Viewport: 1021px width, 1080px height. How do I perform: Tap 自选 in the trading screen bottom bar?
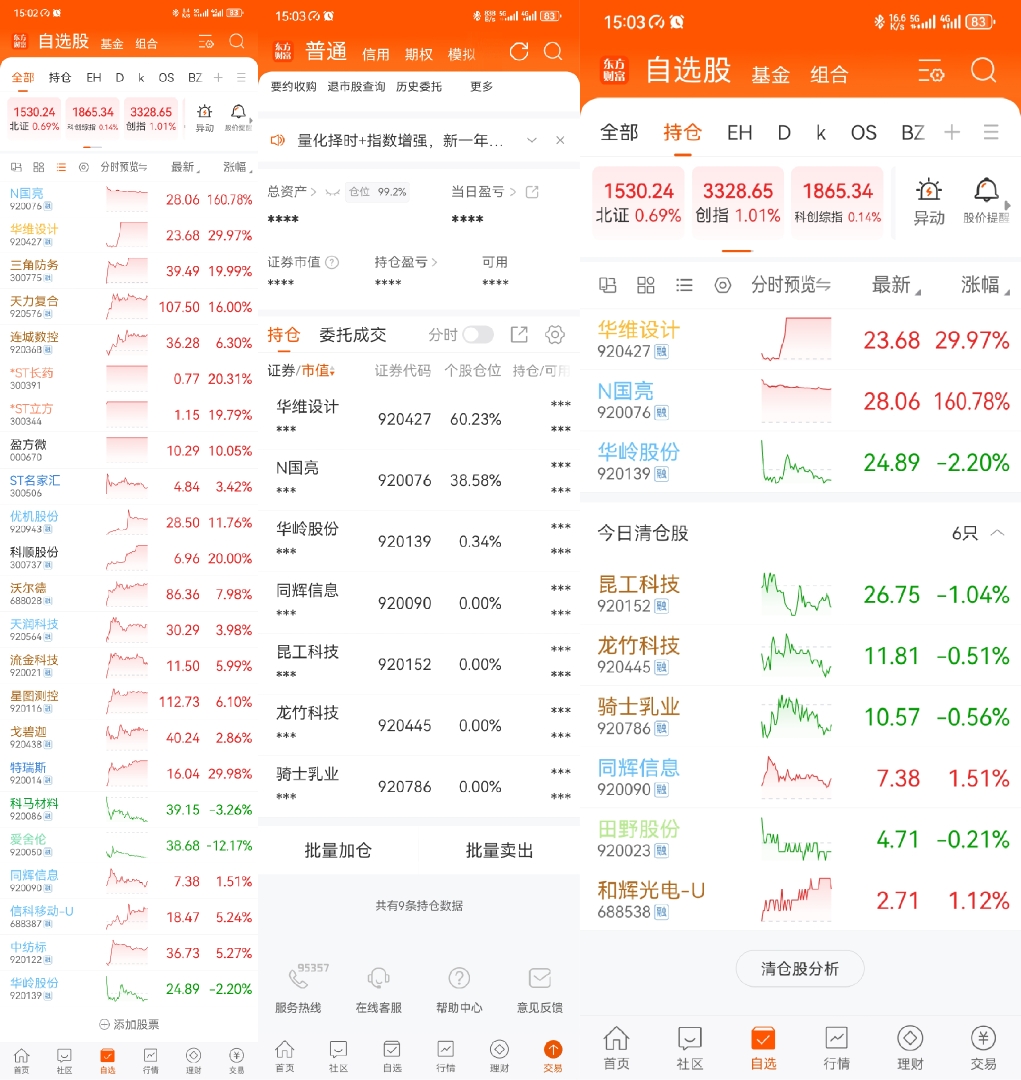pos(392,1056)
